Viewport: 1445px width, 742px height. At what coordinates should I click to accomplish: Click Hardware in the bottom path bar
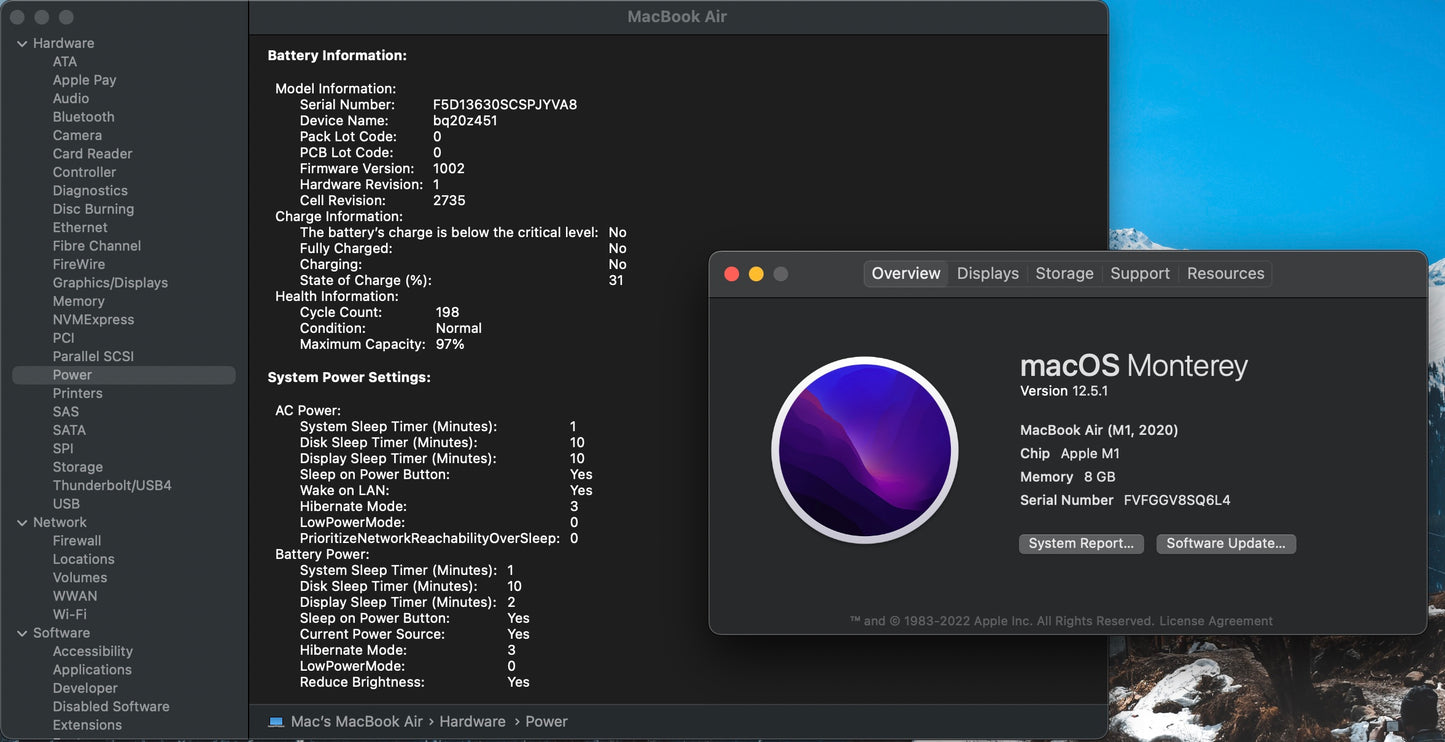472,722
